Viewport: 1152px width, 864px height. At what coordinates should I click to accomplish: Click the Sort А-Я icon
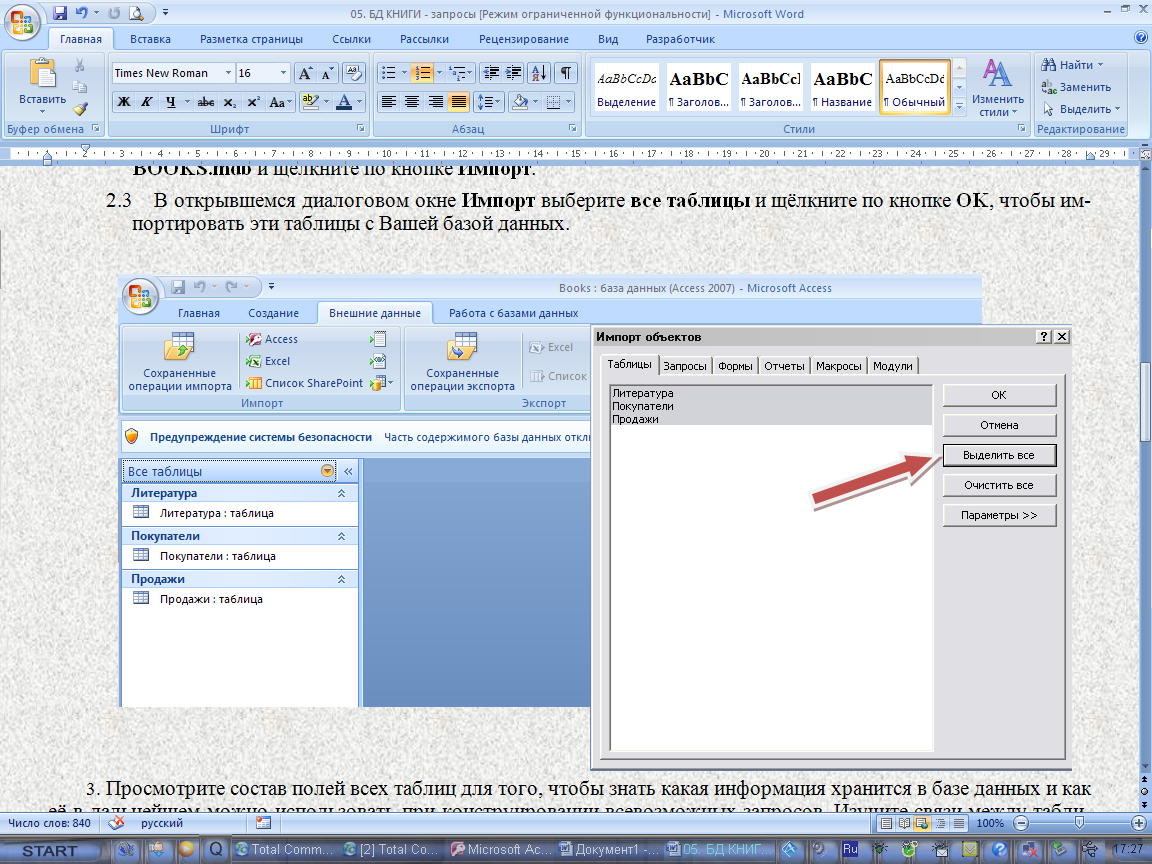539,73
